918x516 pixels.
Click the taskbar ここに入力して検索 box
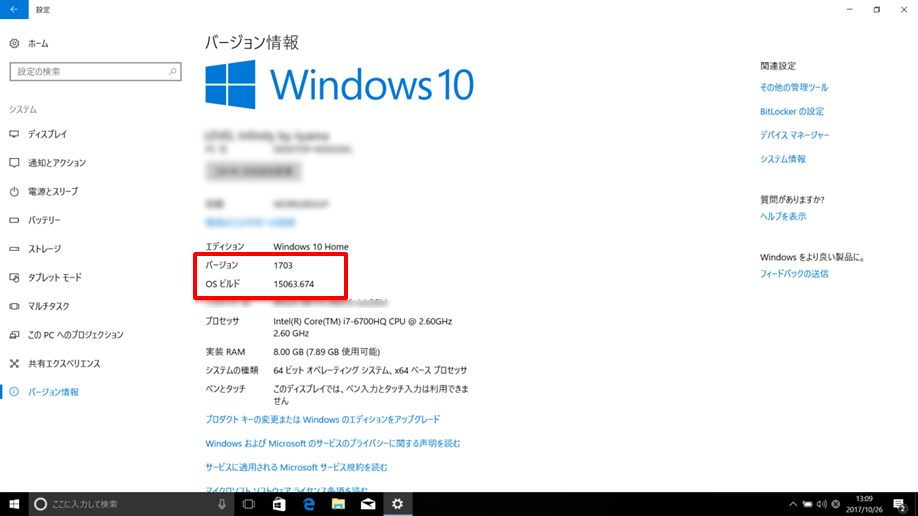pyautogui.click(x=132, y=504)
